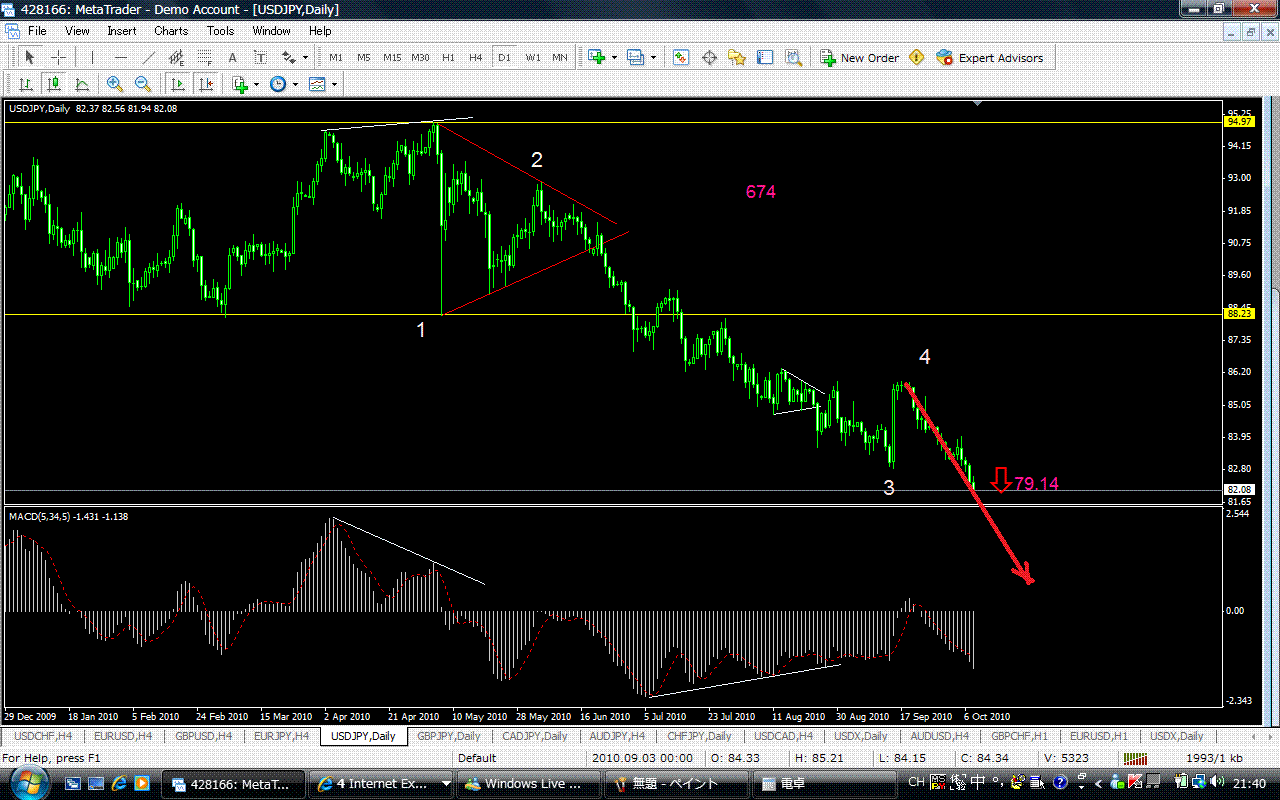Switch to the GBPJPY,Daily chart tab
This screenshot has width=1280, height=800.
tap(448, 736)
